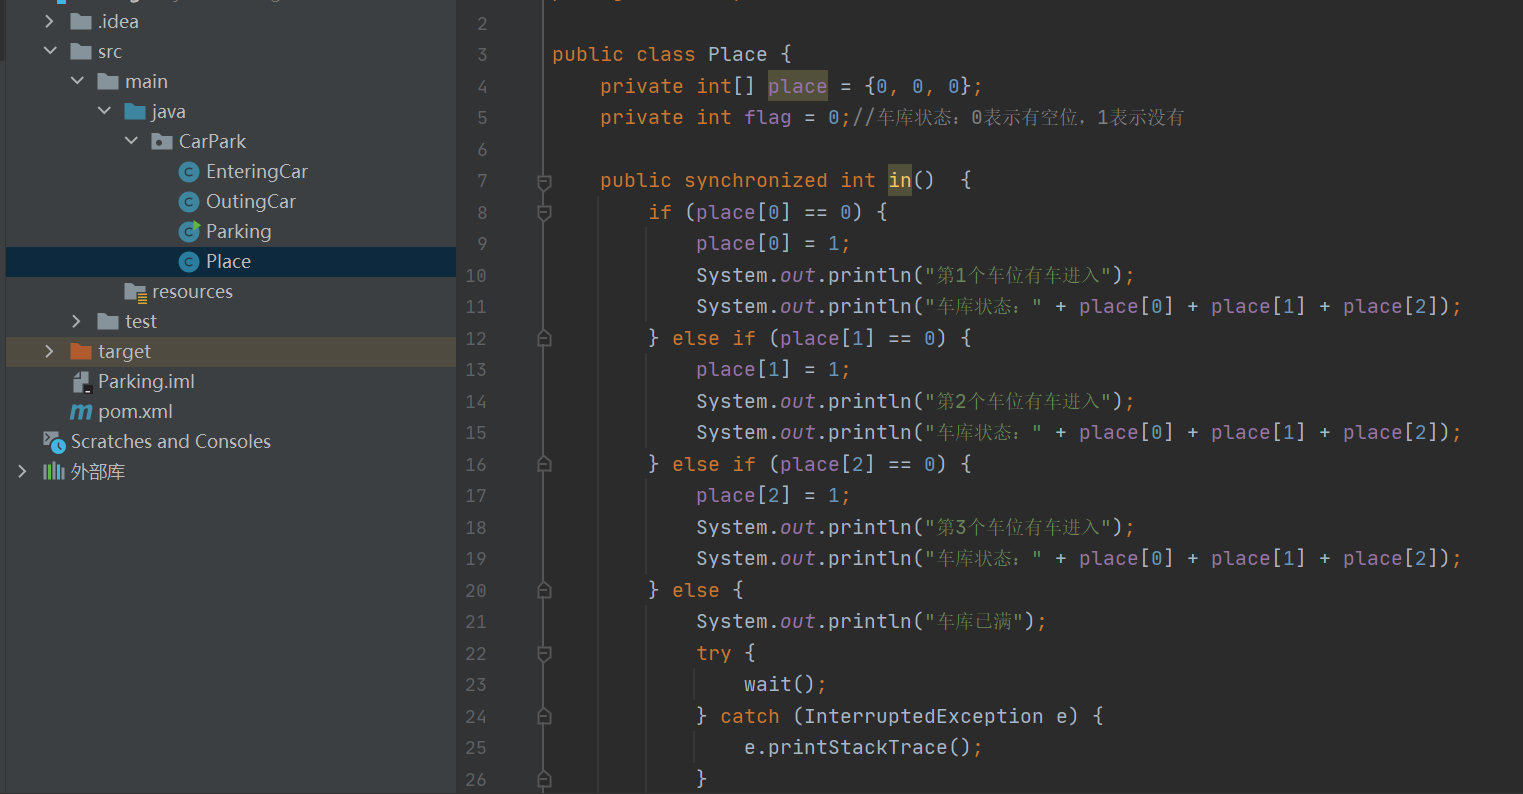This screenshot has height=794, width=1523.
Task: Click the 外部库 library icon
Action: (54, 471)
